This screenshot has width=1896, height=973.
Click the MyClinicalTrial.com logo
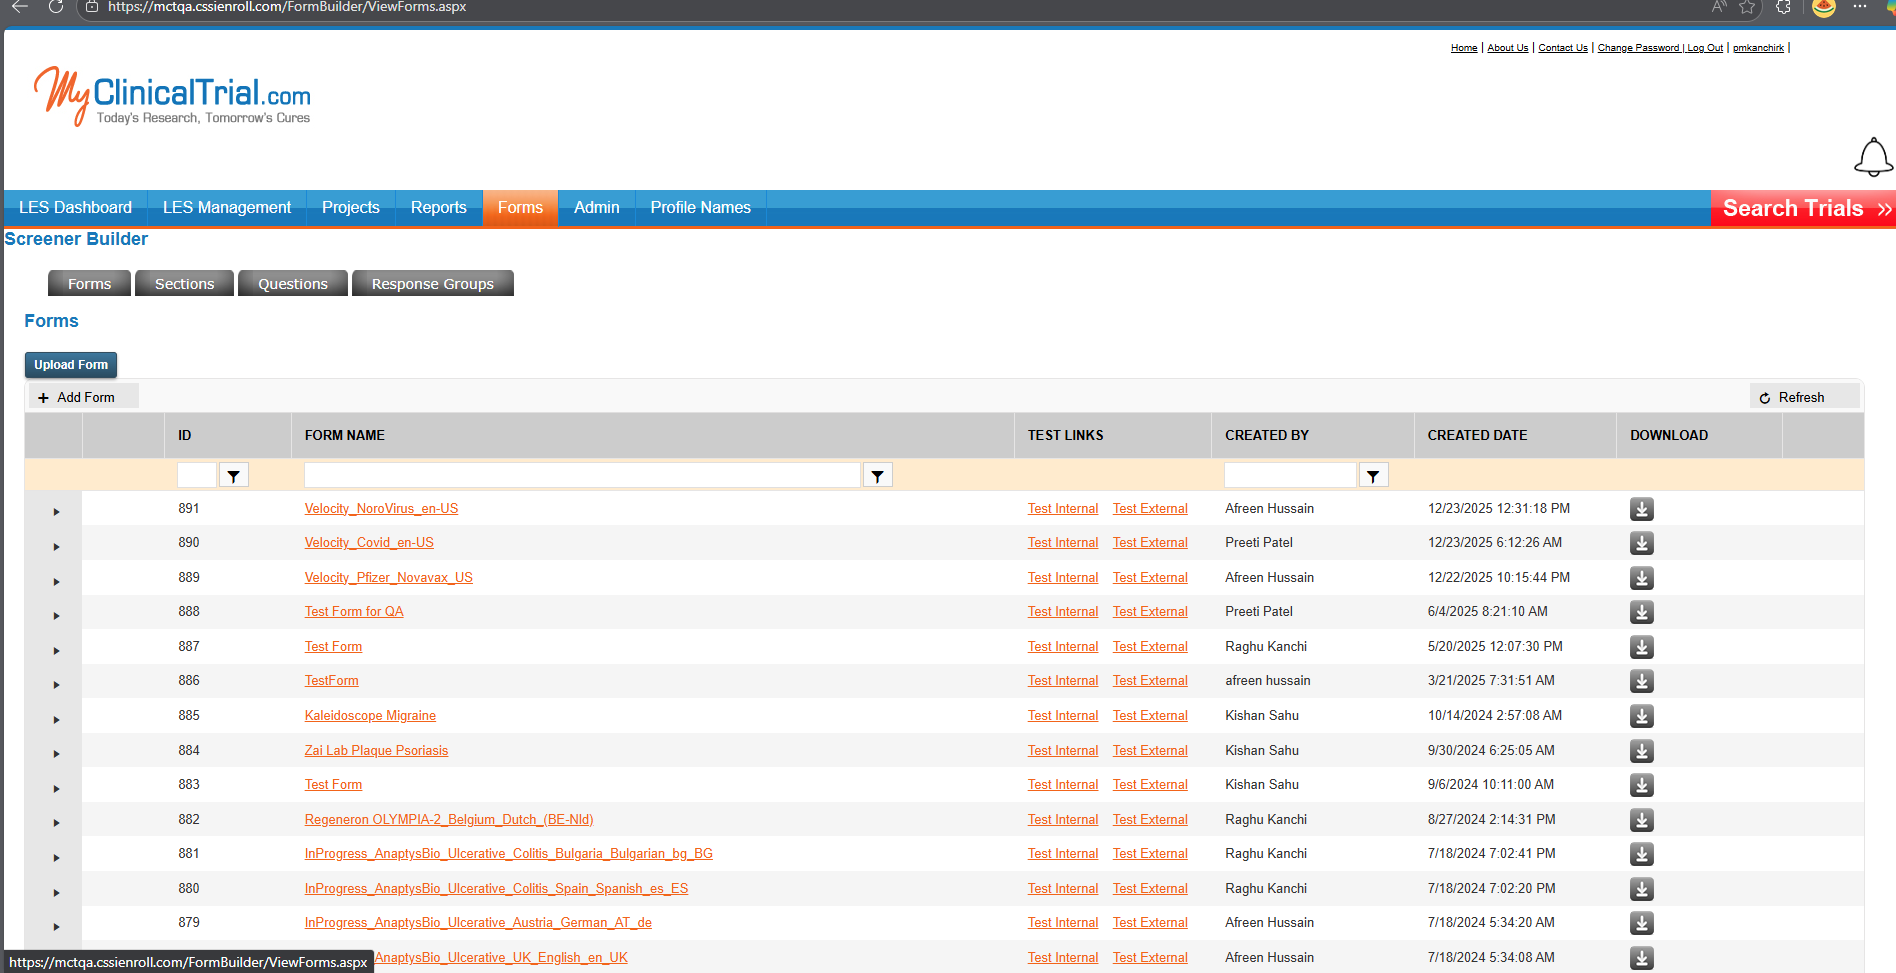point(172,96)
